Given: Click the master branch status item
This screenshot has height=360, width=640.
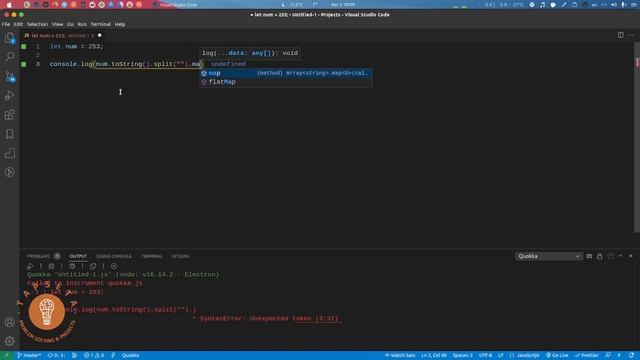Looking at the screenshot, I should click(x=29, y=356).
